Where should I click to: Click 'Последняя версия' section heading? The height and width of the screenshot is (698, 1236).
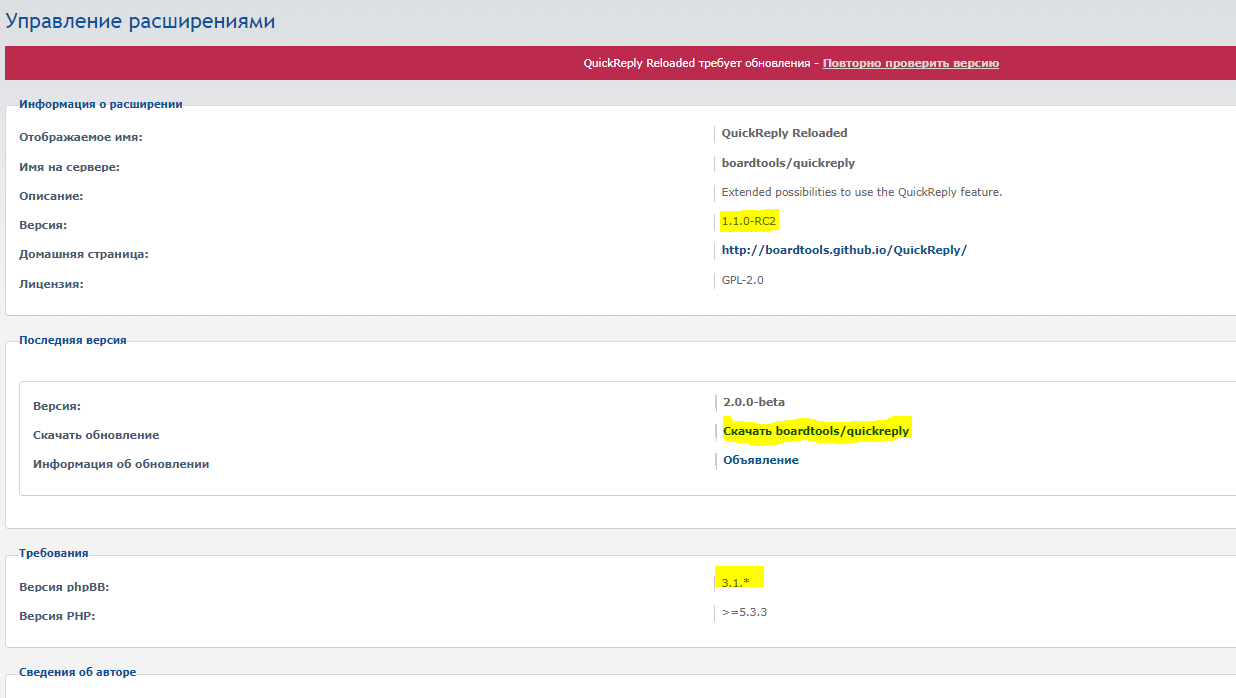click(x=73, y=340)
